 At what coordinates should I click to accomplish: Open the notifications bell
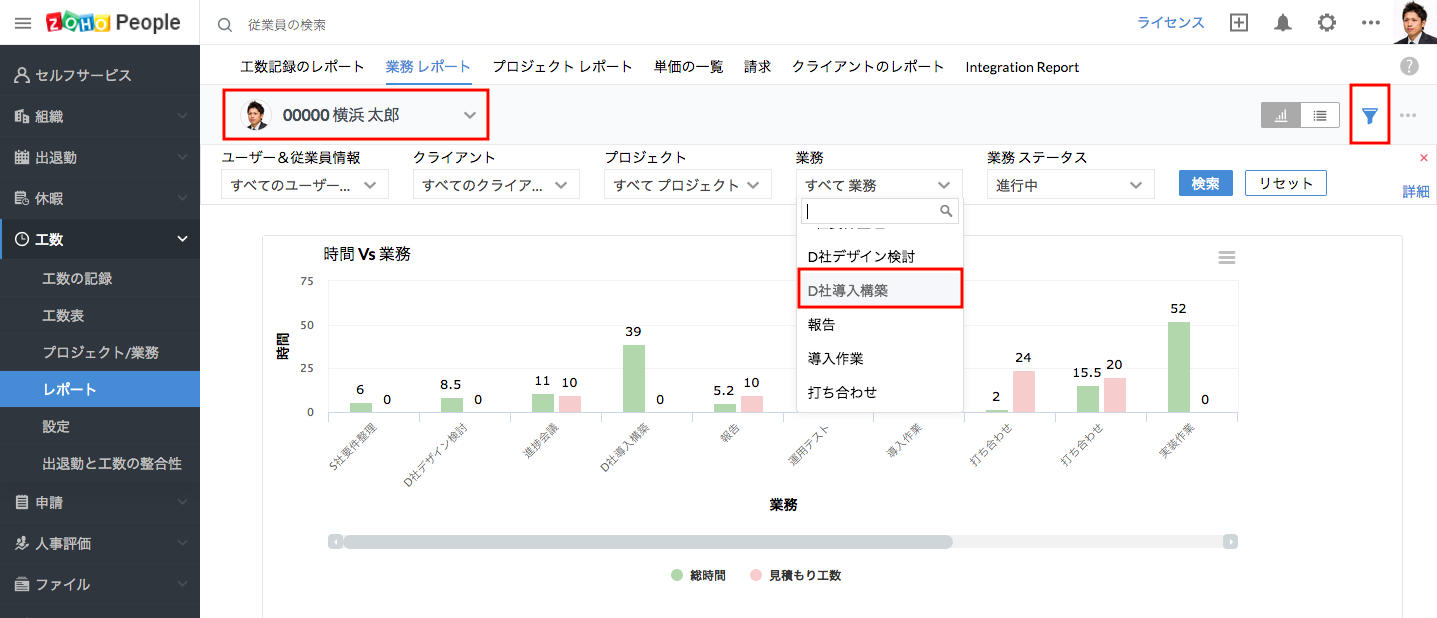[1282, 23]
